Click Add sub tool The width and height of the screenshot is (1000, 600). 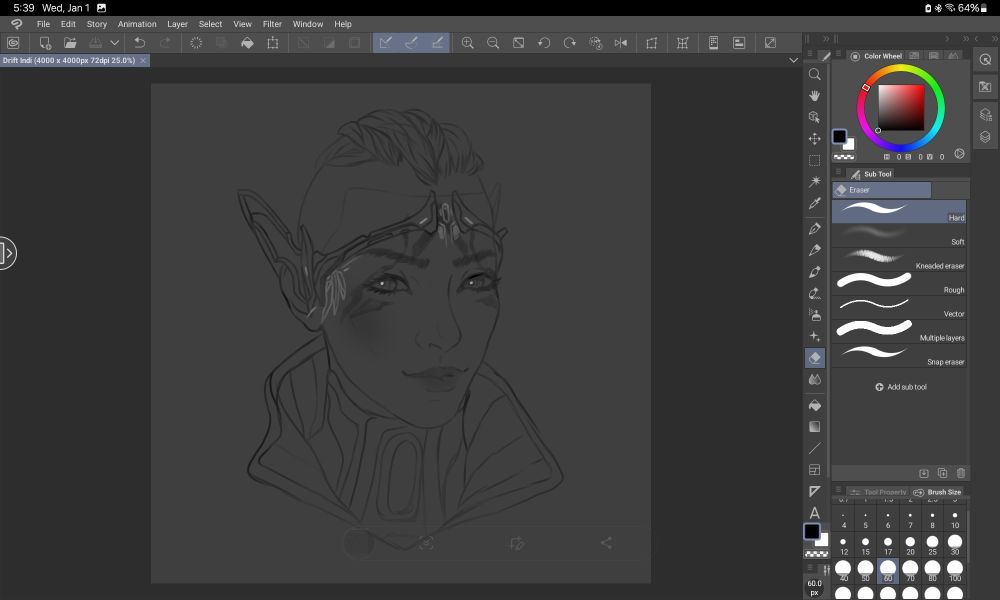[900, 387]
